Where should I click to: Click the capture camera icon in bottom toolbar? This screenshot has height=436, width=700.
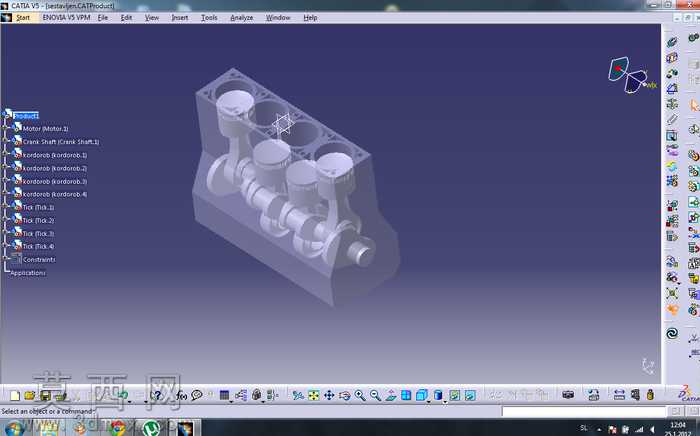click(568, 395)
